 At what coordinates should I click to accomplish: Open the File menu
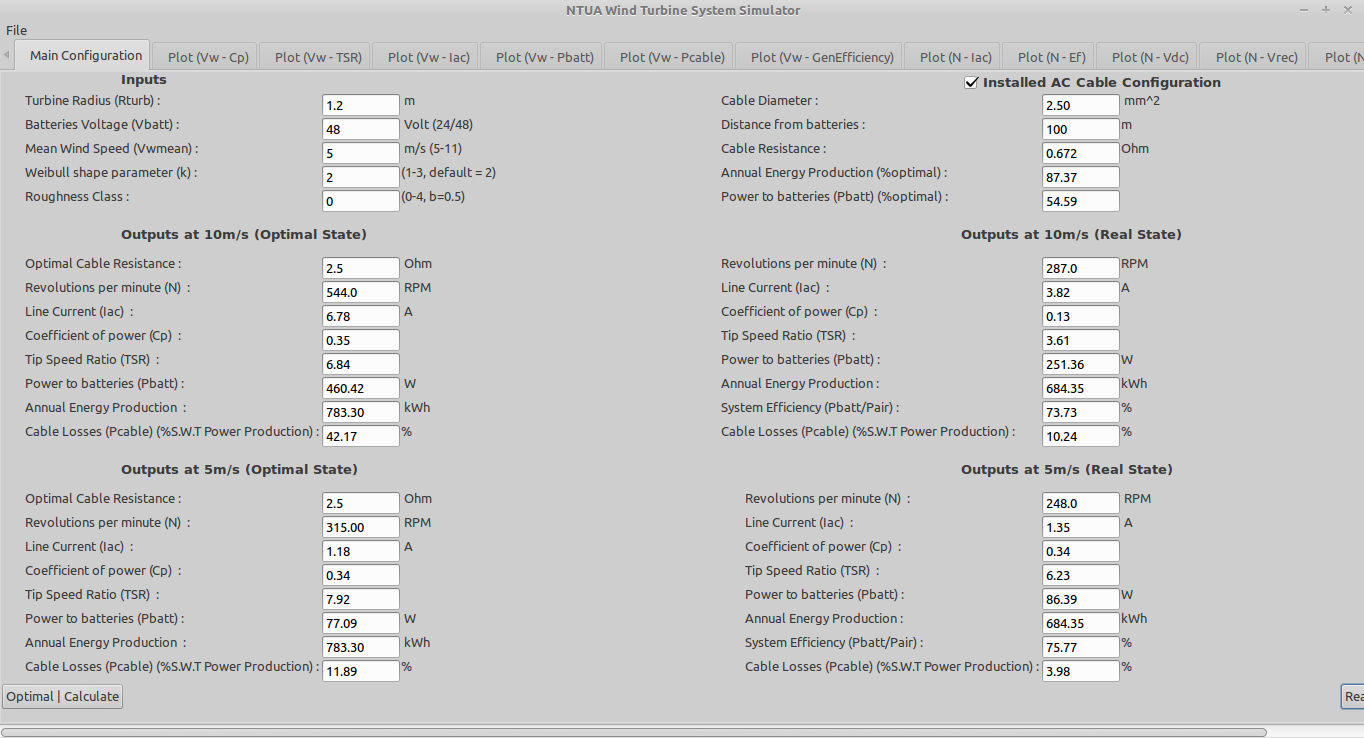(17, 30)
